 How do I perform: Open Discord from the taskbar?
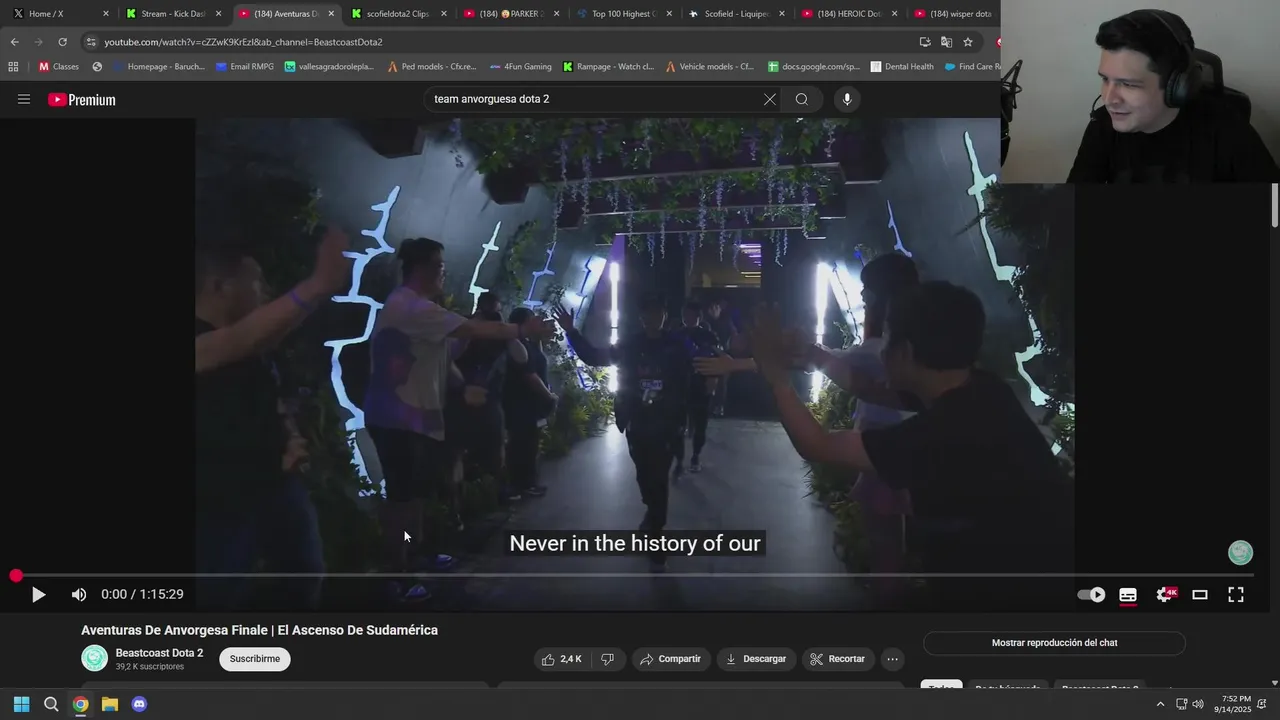[x=139, y=704]
